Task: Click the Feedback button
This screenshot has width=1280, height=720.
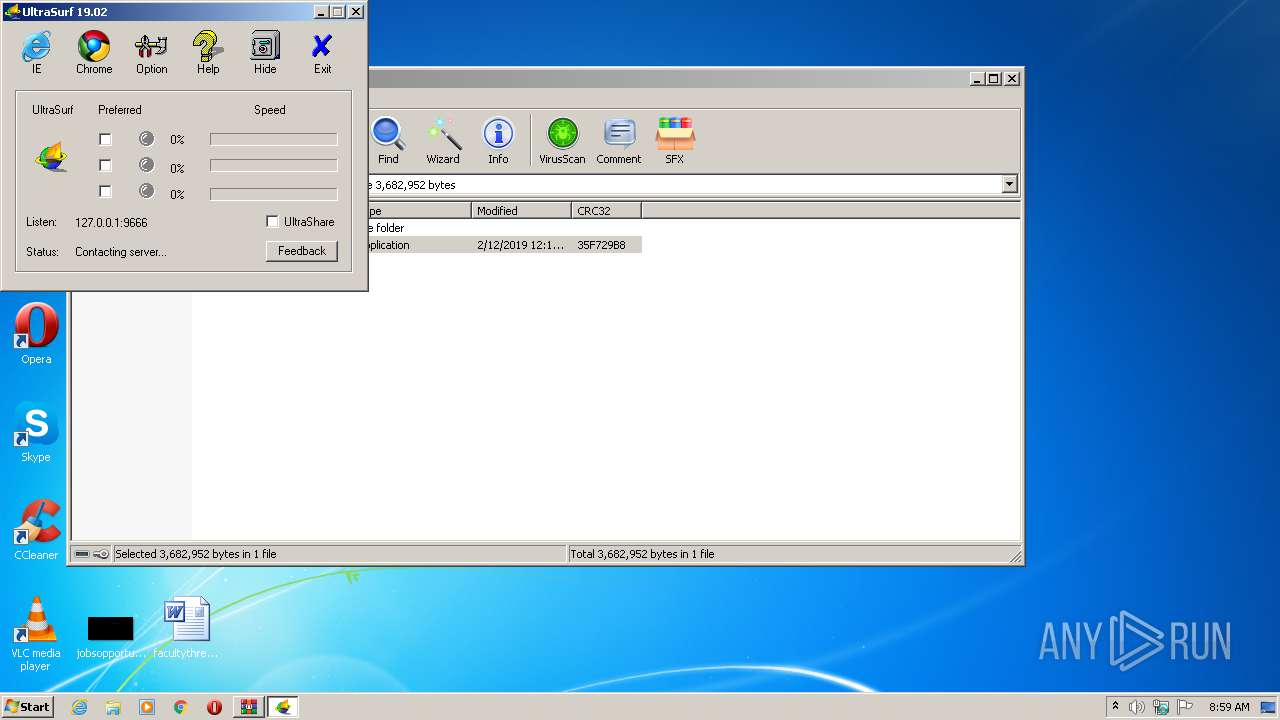Action: pos(301,251)
